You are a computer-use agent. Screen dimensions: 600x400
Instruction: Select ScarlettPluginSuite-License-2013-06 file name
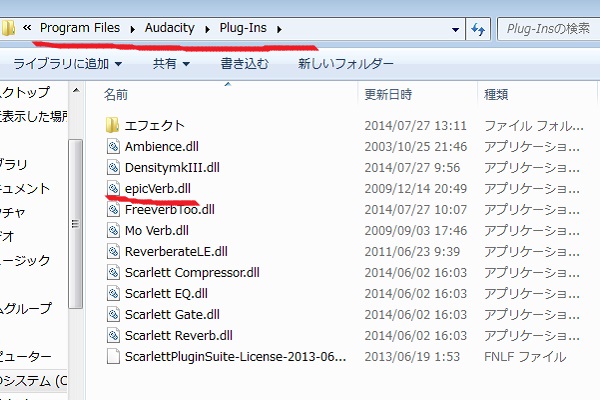pos(235,357)
